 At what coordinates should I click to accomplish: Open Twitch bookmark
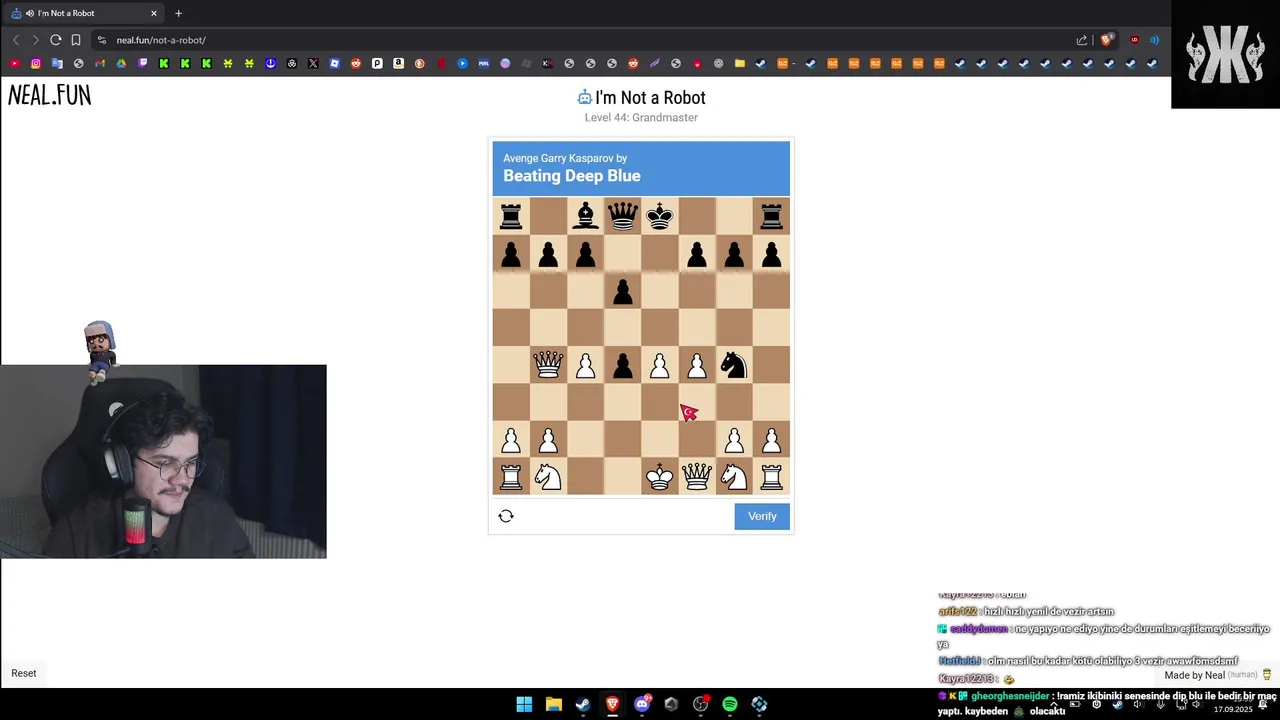click(x=143, y=63)
